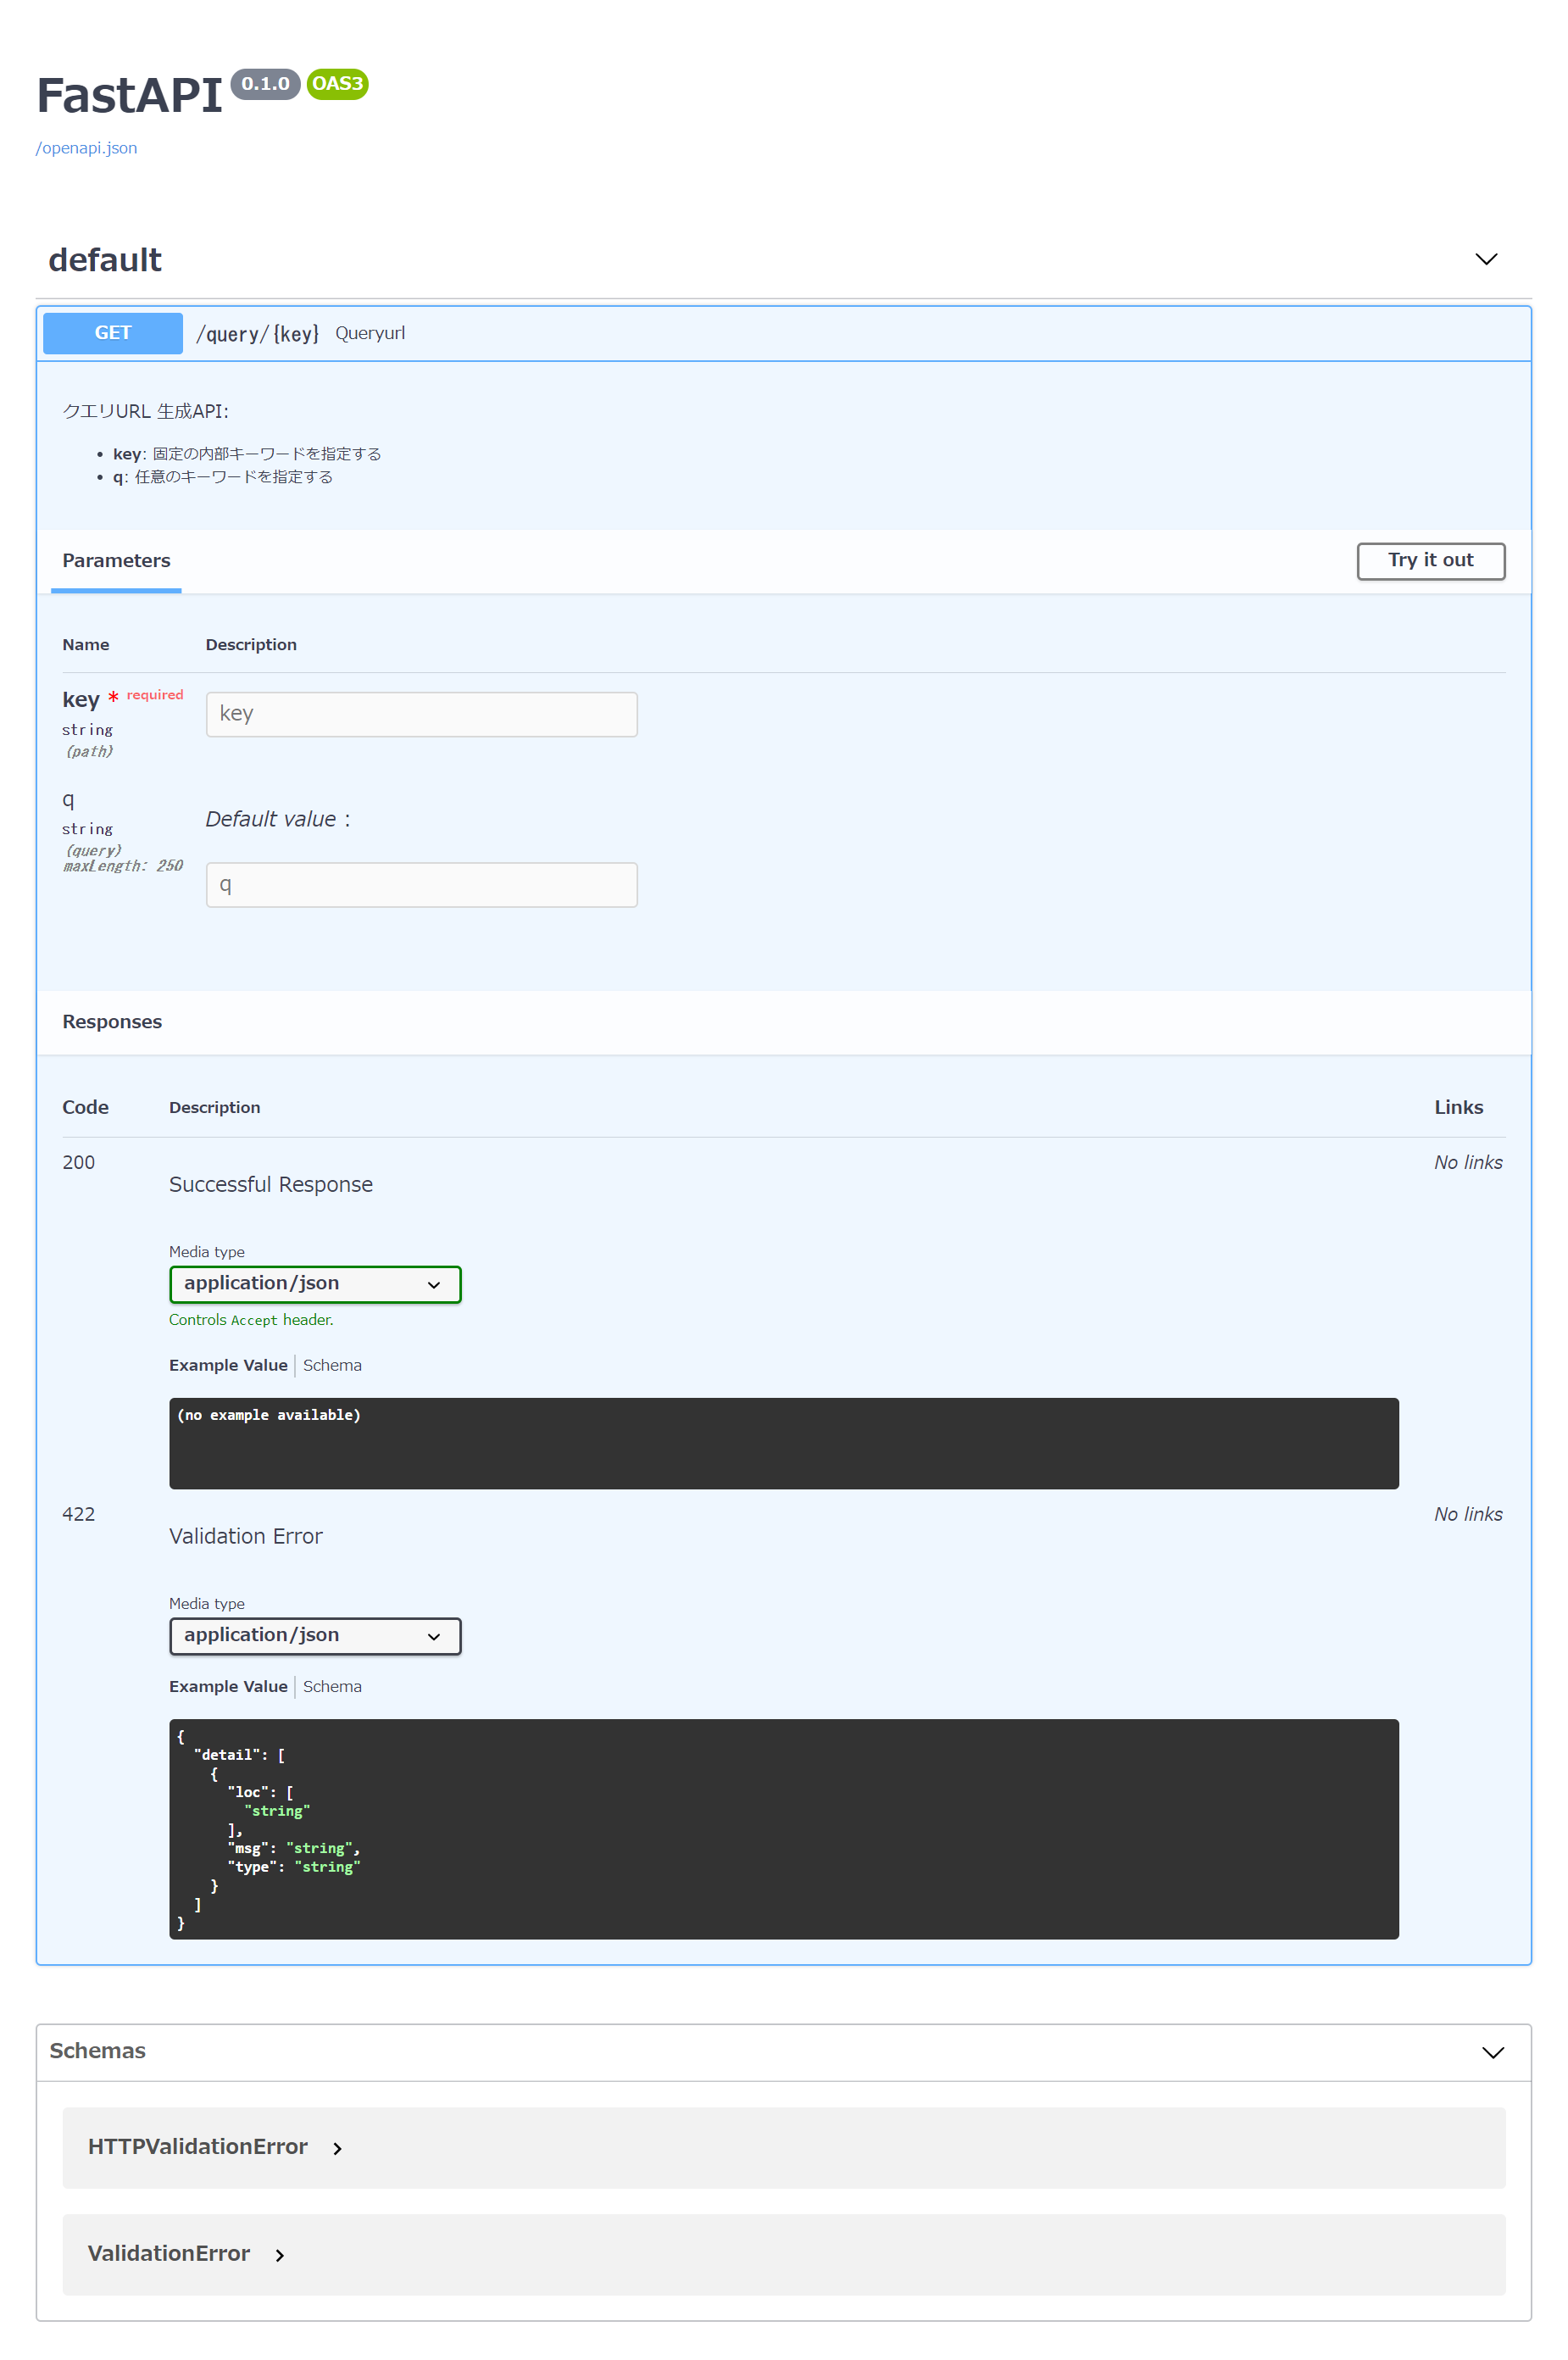Open the 422 response media type dropdown
Screen dimensions: 1568x2360
[314, 1635]
